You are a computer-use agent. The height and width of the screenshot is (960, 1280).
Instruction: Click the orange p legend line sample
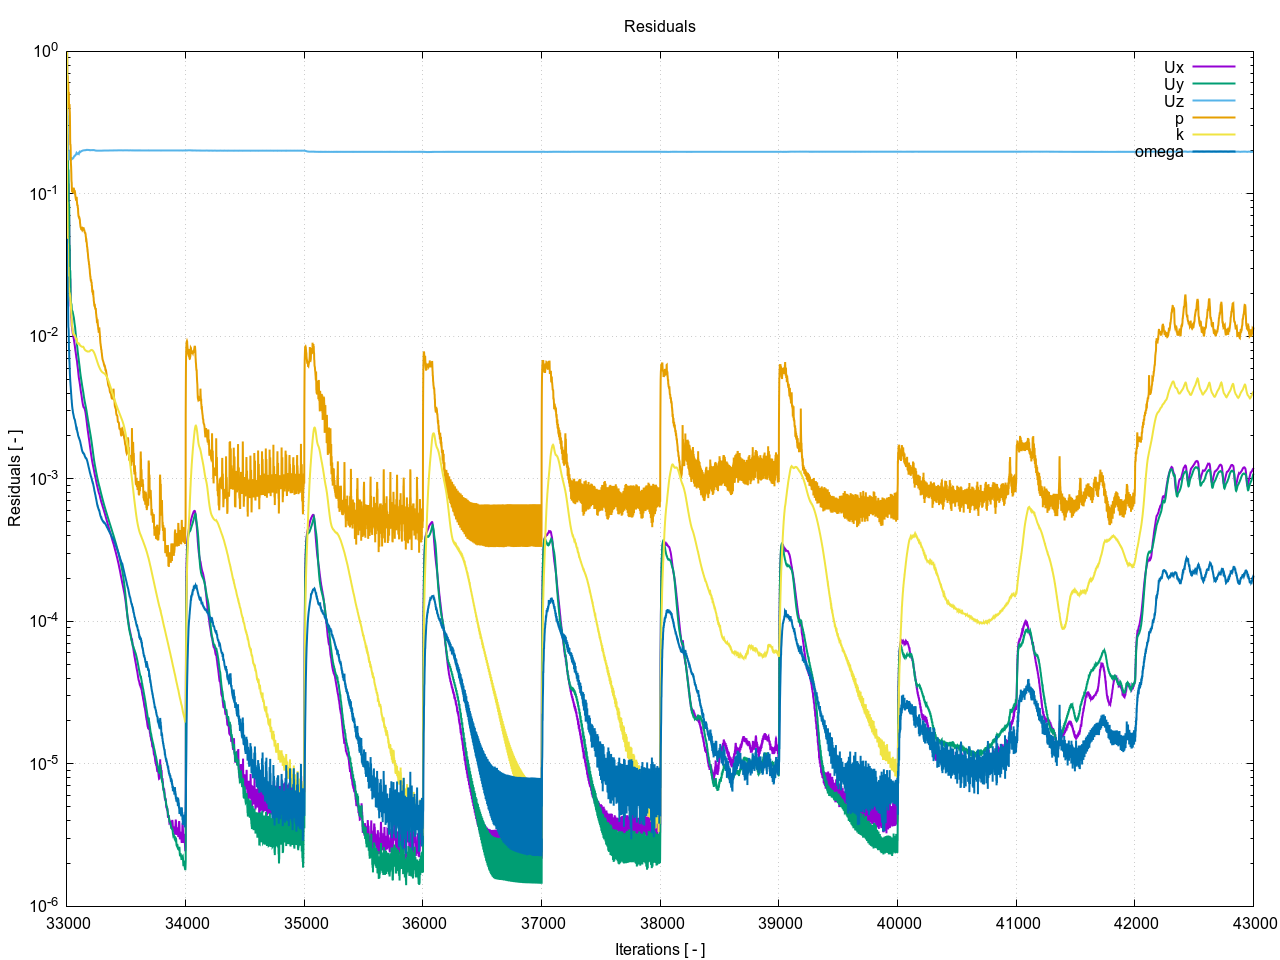[1214, 118]
